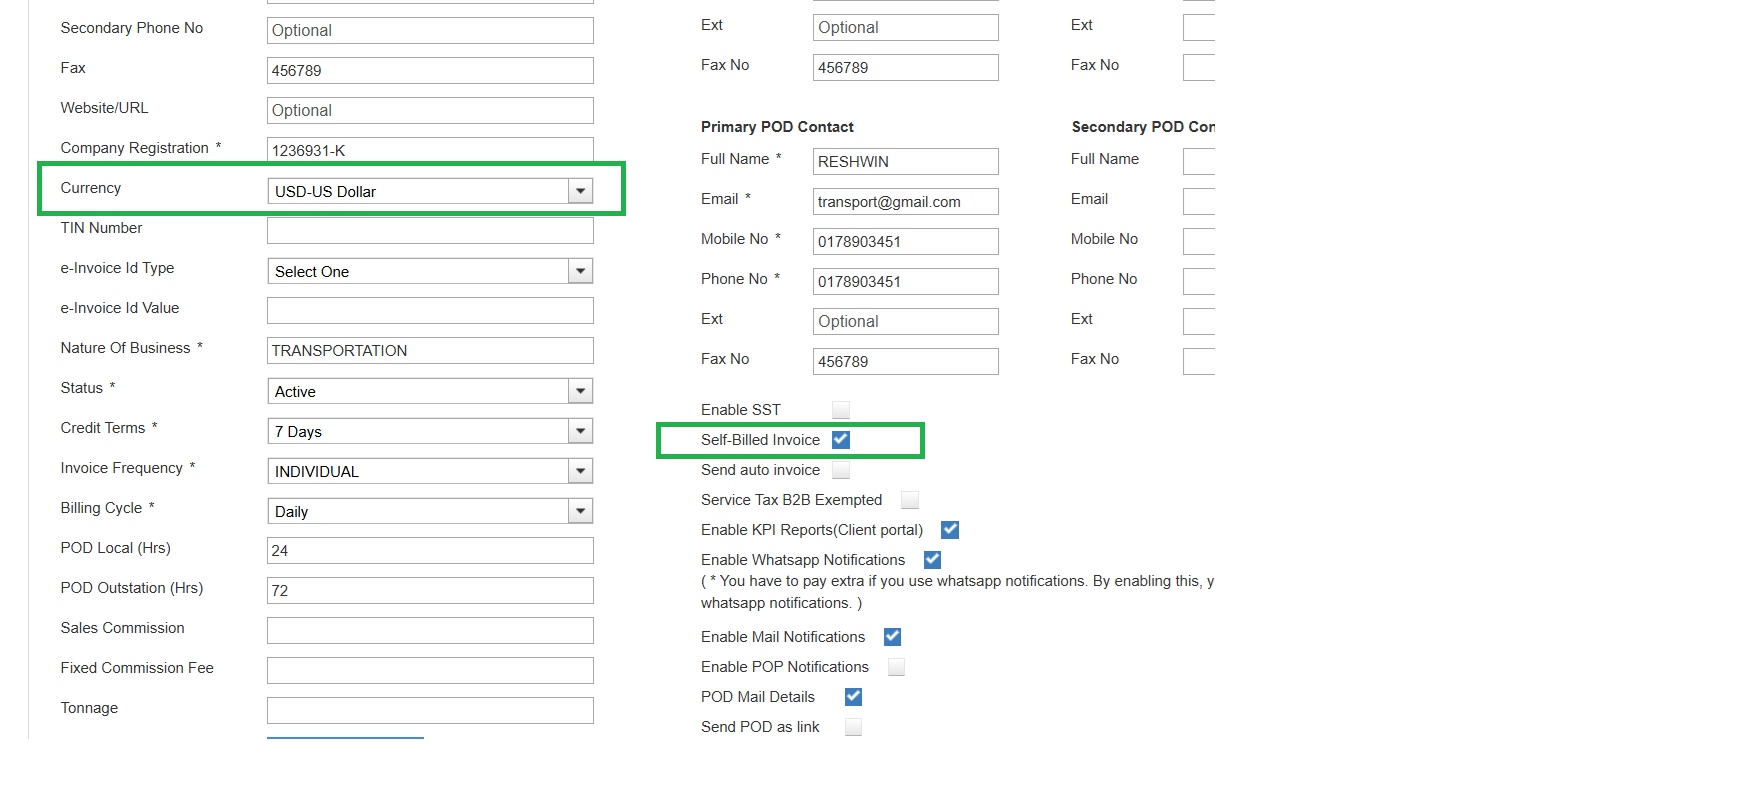
Task: Turn off Enable Whatsapp Notifications checkbox
Action: point(932,560)
